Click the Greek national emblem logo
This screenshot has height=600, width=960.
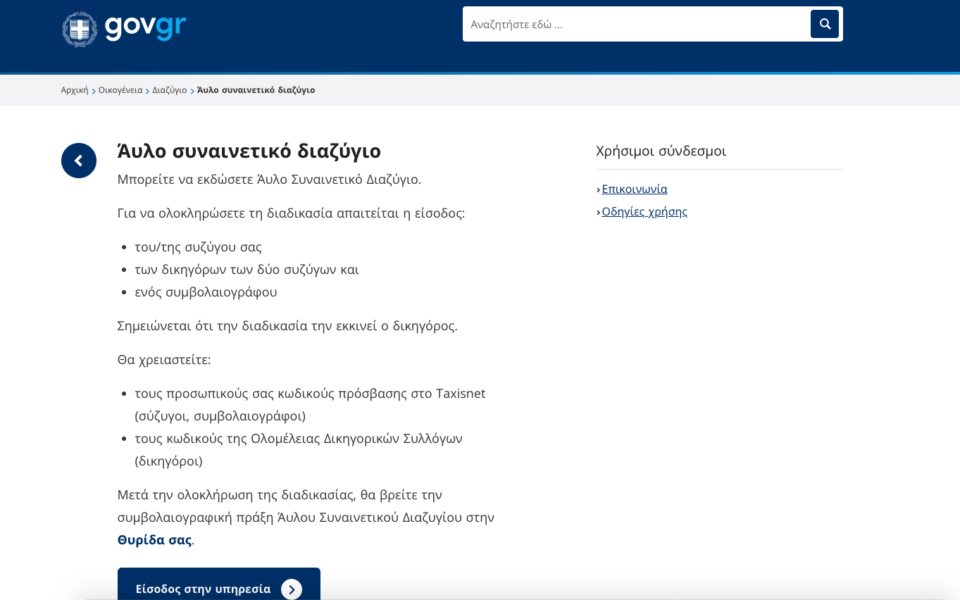pyautogui.click(x=79, y=28)
